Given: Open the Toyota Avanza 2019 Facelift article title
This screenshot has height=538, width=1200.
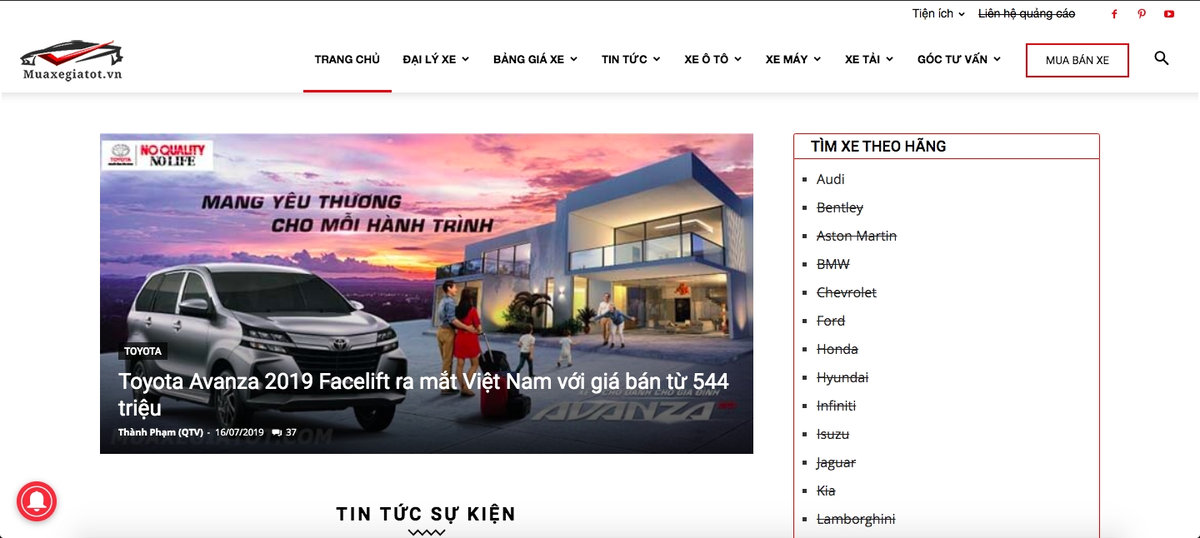Looking at the screenshot, I should pyautogui.click(x=423, y=394).
